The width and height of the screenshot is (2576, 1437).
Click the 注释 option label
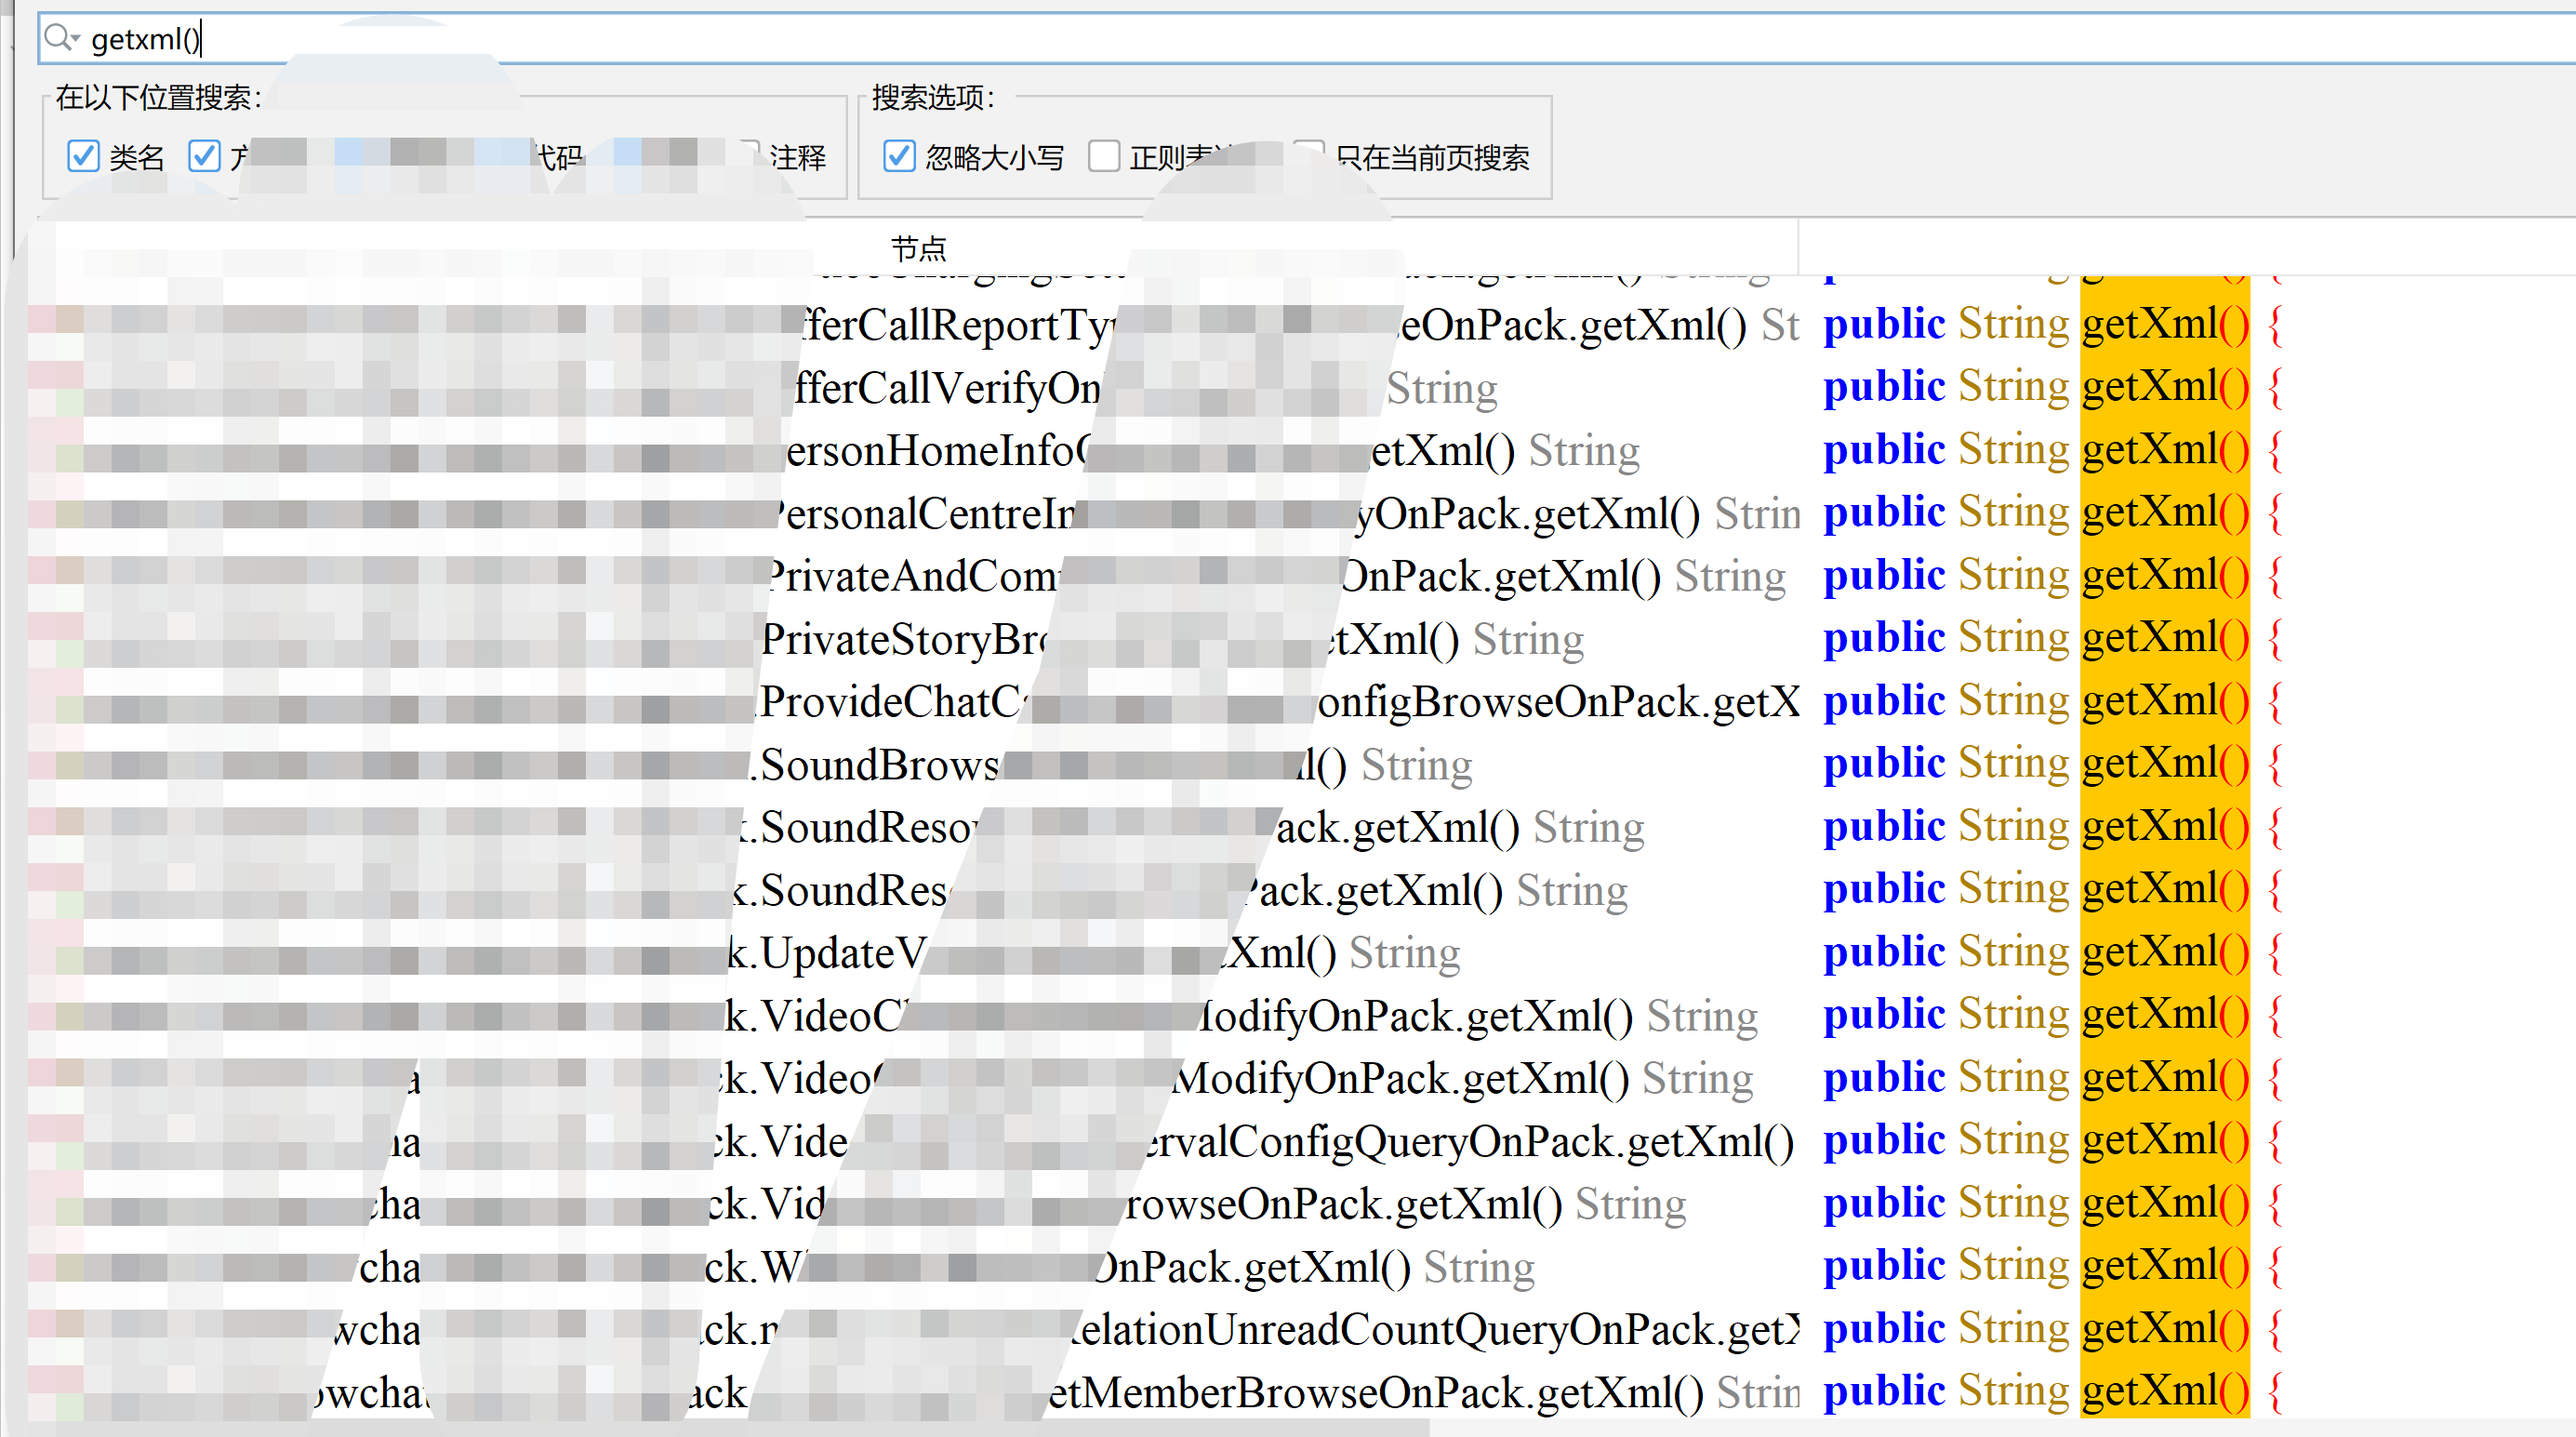797,158
